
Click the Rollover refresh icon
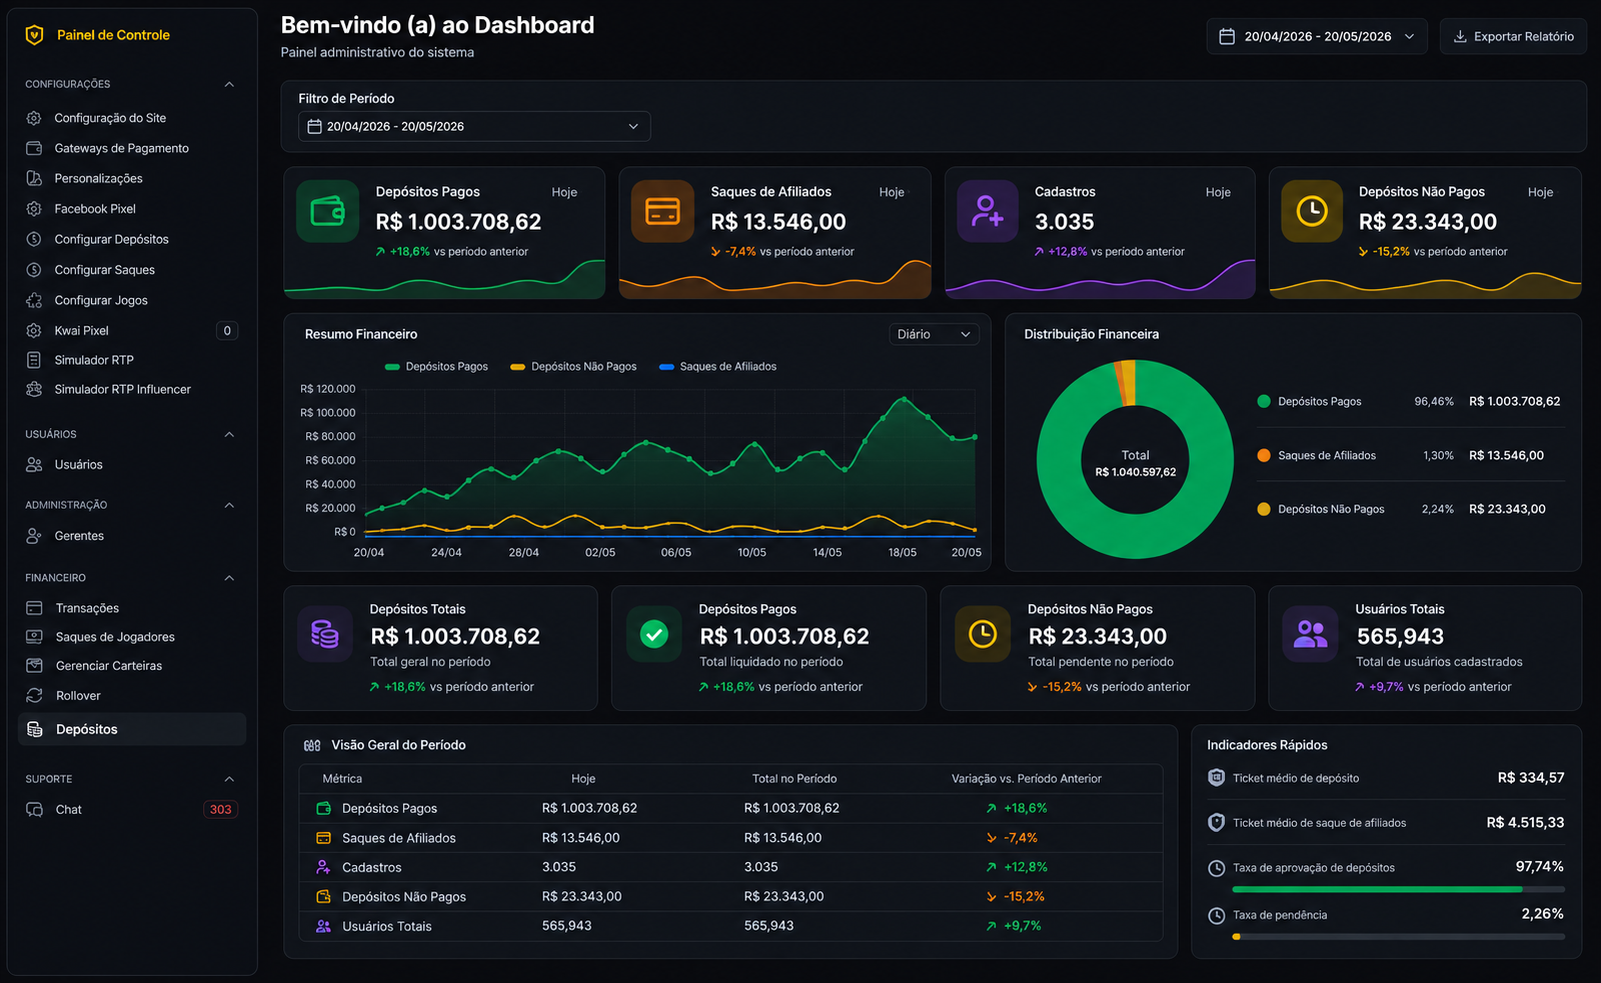[x=34, y=696]
